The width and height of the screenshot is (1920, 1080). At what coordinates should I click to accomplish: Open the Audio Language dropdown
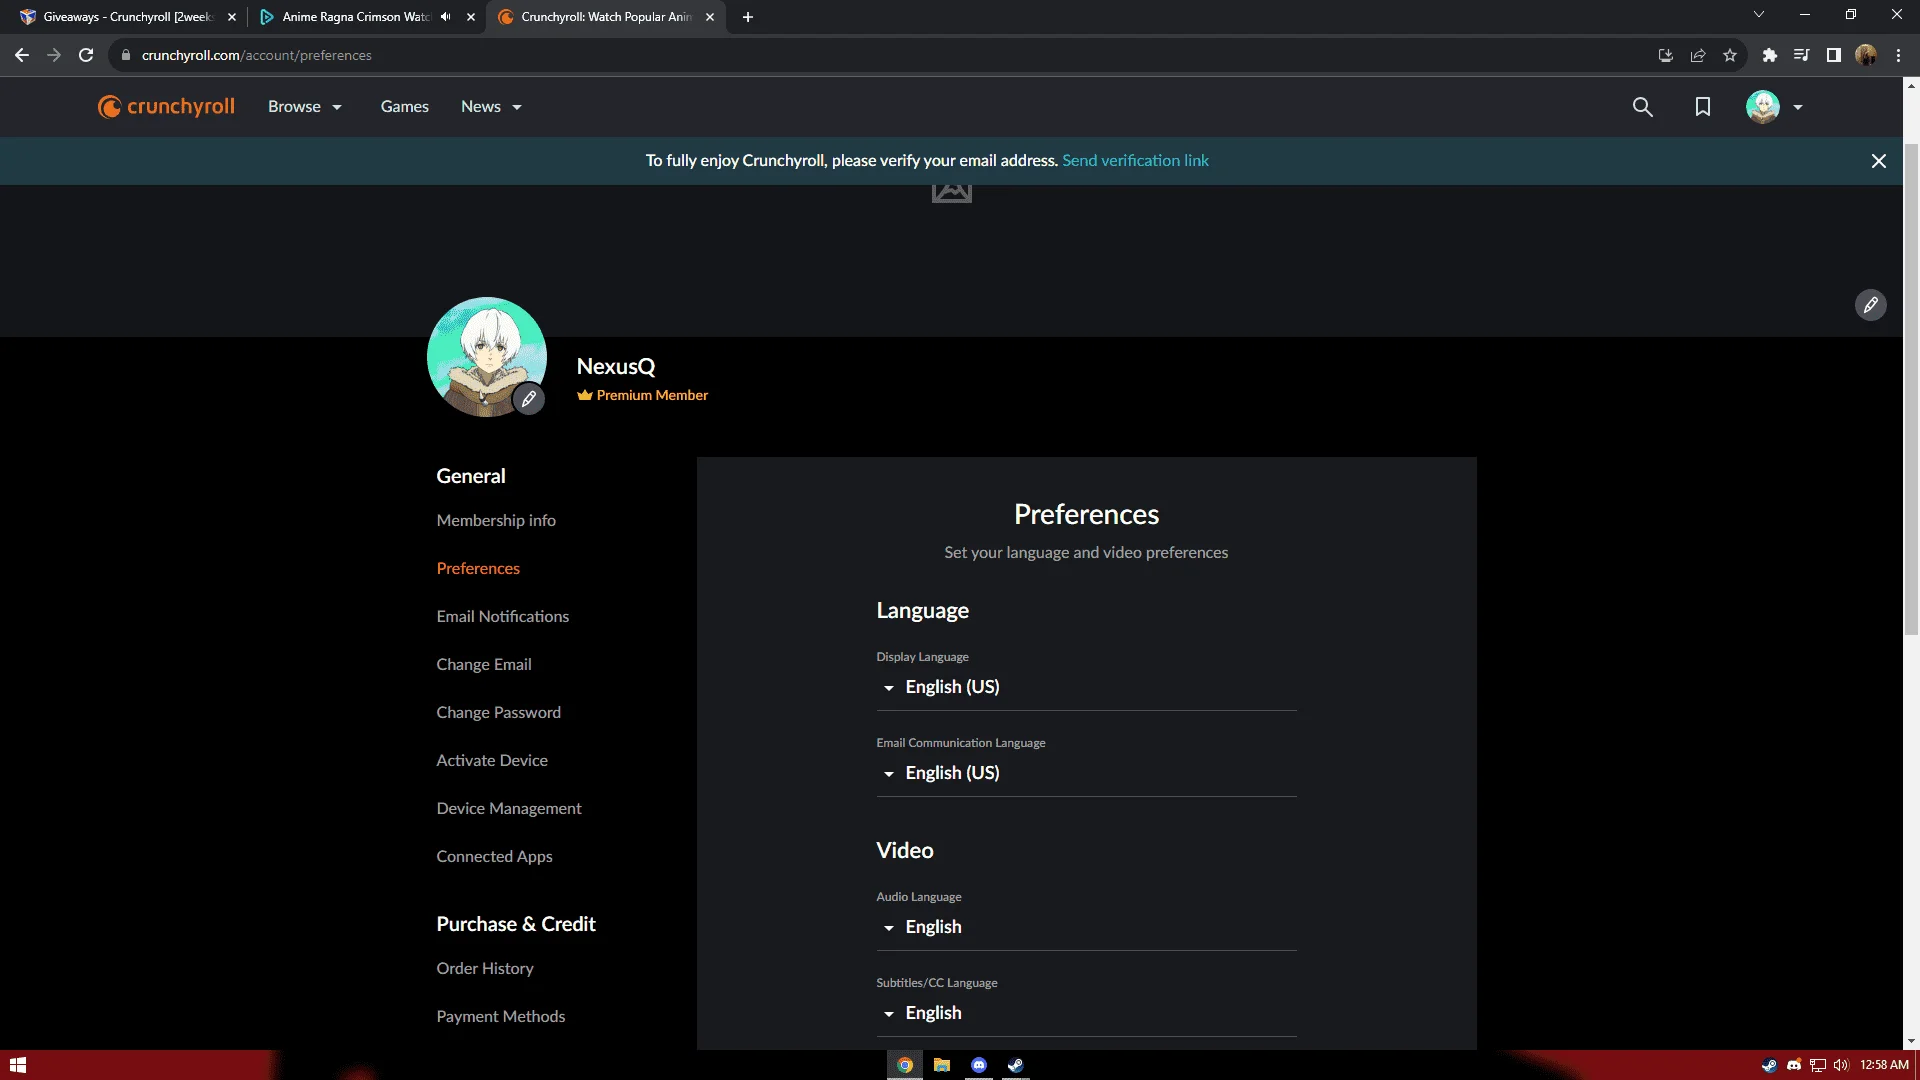click(1086, 927)
